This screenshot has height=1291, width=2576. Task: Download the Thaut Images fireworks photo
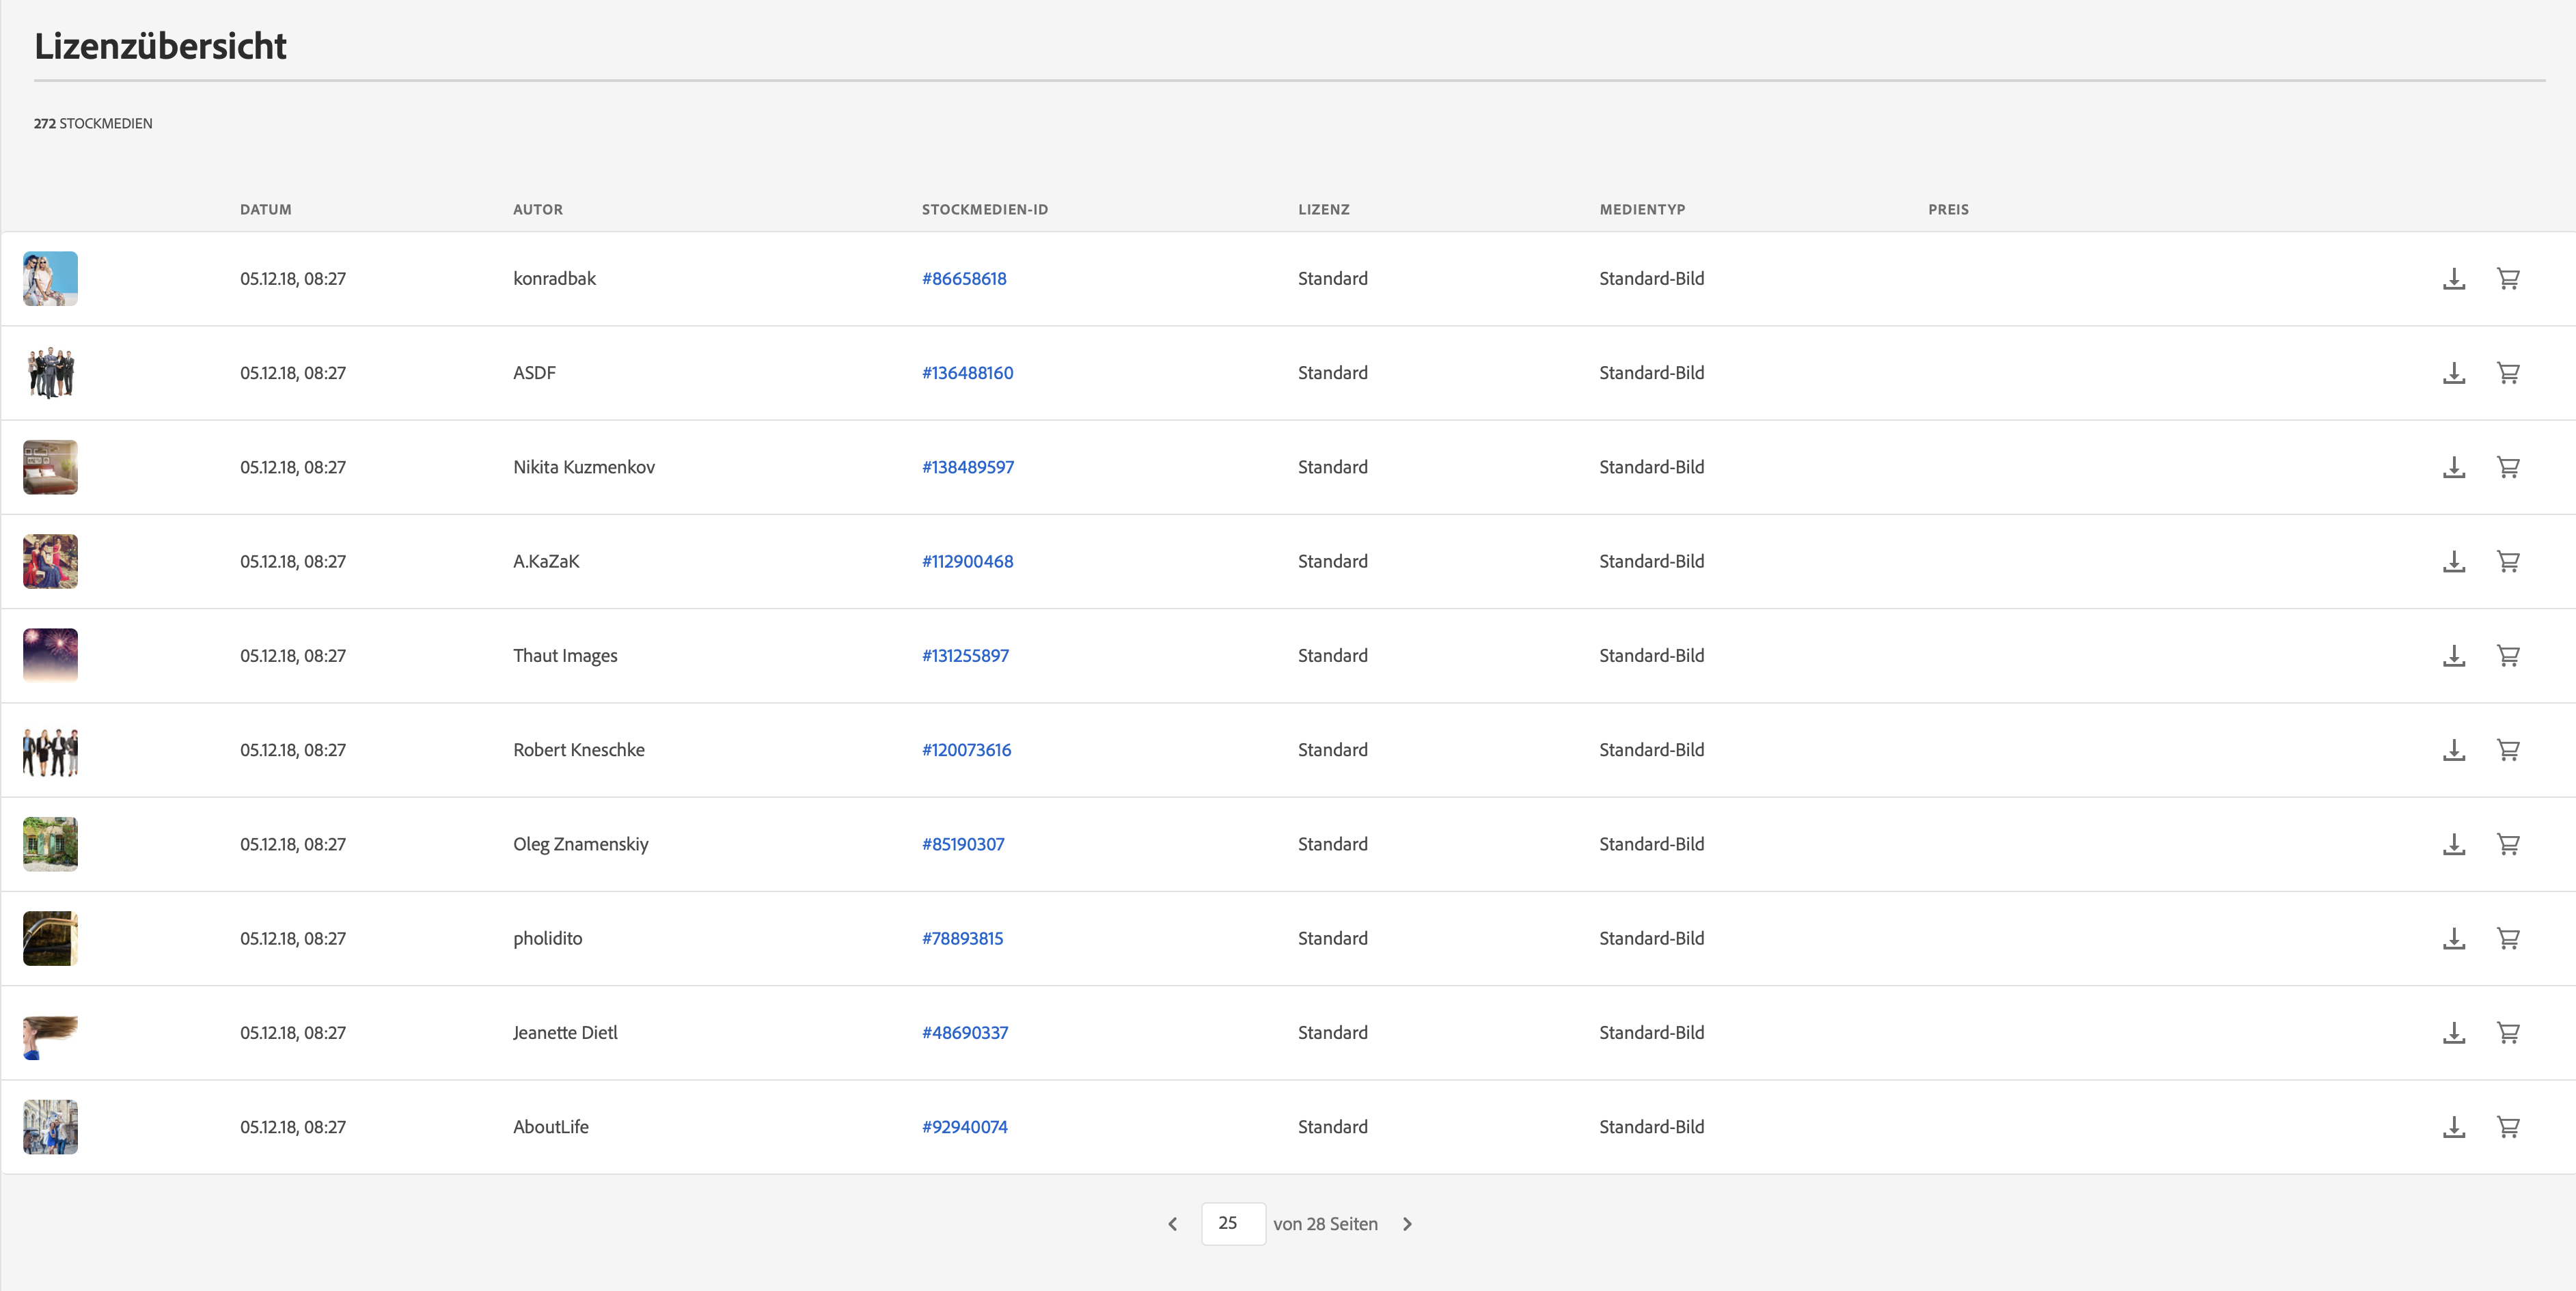2453,656
